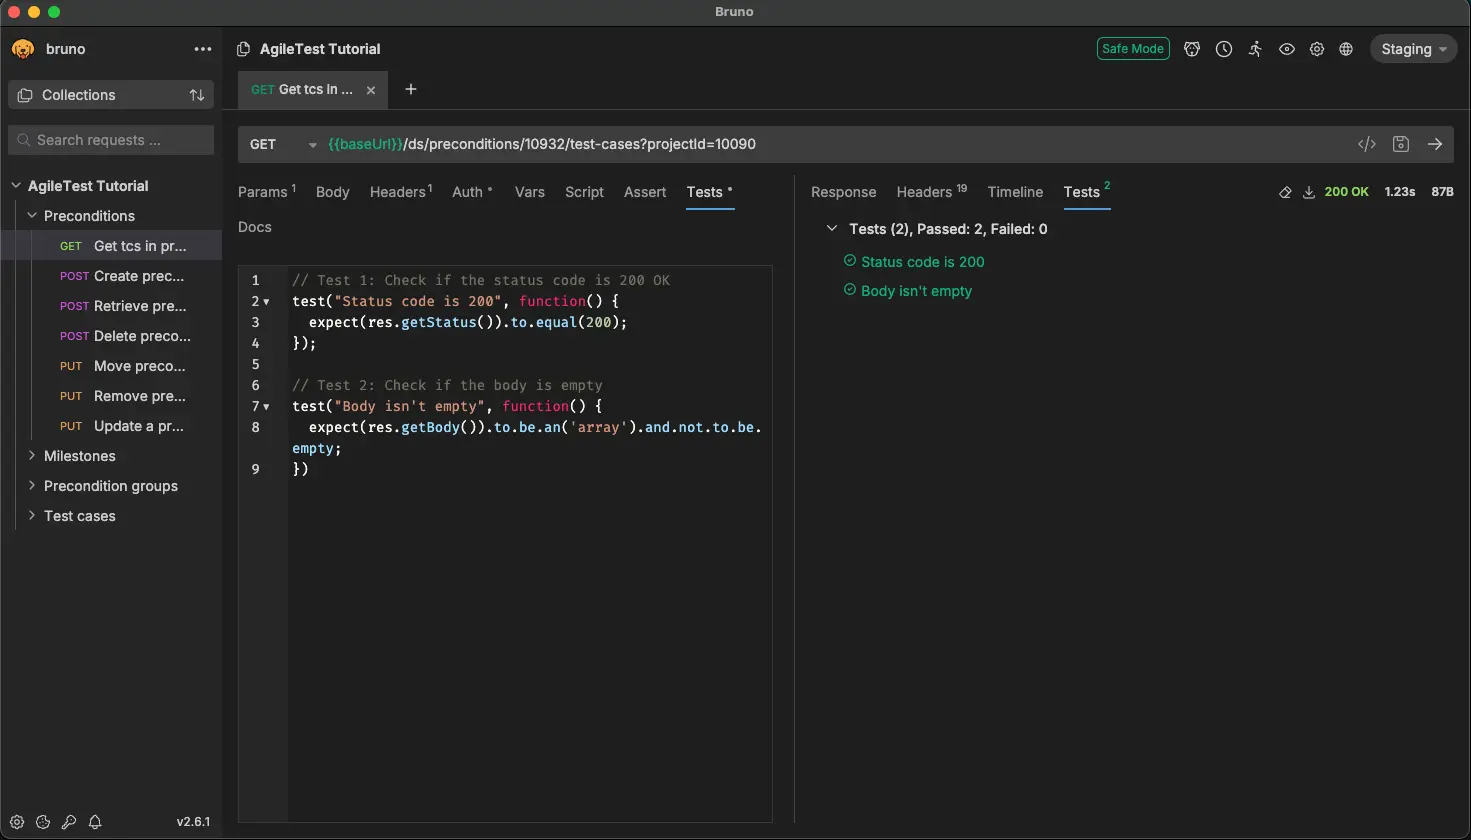Click the Safe Mode badge

point(1133,49)
